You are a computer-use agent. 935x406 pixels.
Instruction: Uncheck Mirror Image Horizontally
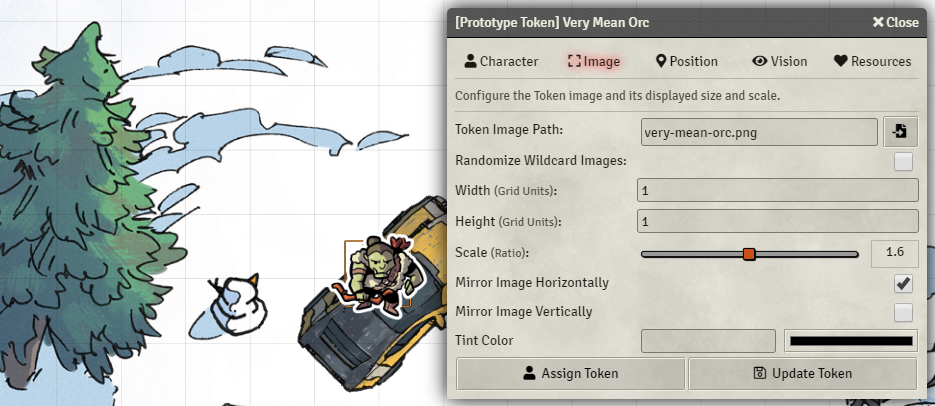click(903, 283)
